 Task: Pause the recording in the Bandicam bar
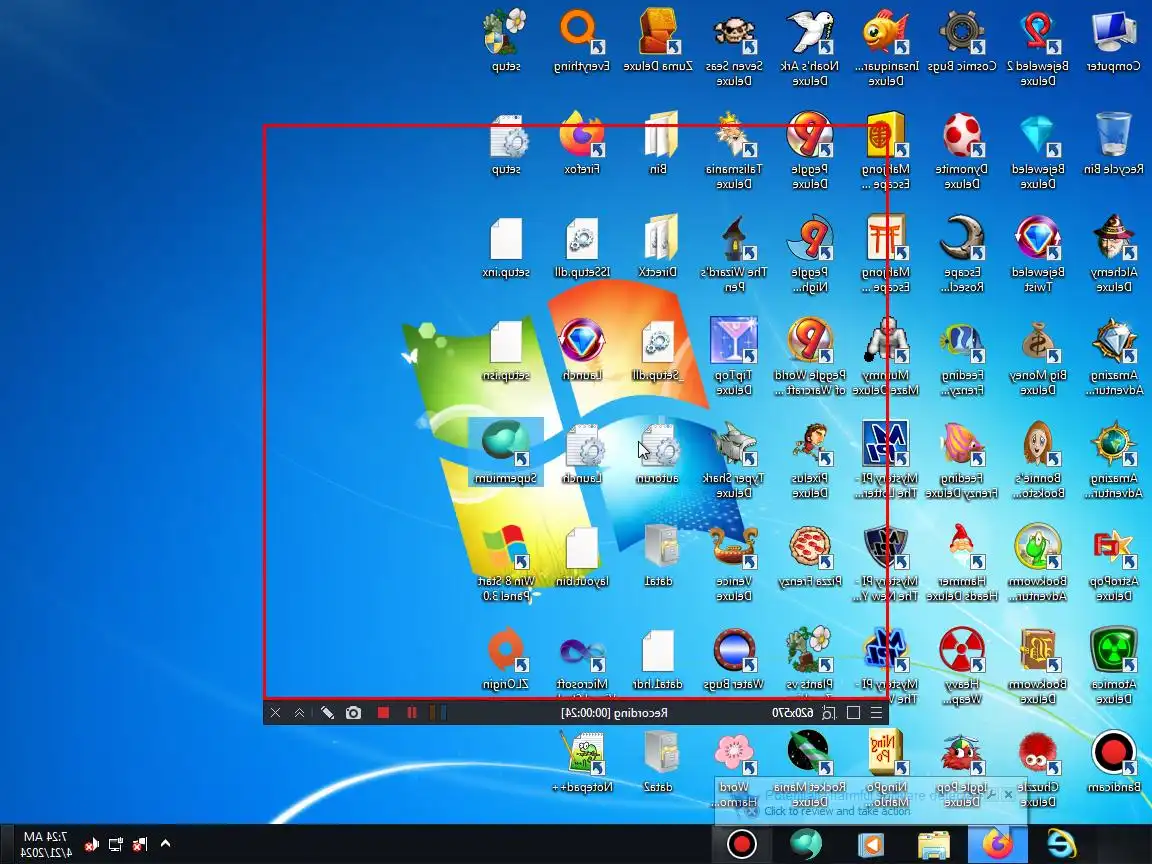pyautogui.click(x=411, y=713)
